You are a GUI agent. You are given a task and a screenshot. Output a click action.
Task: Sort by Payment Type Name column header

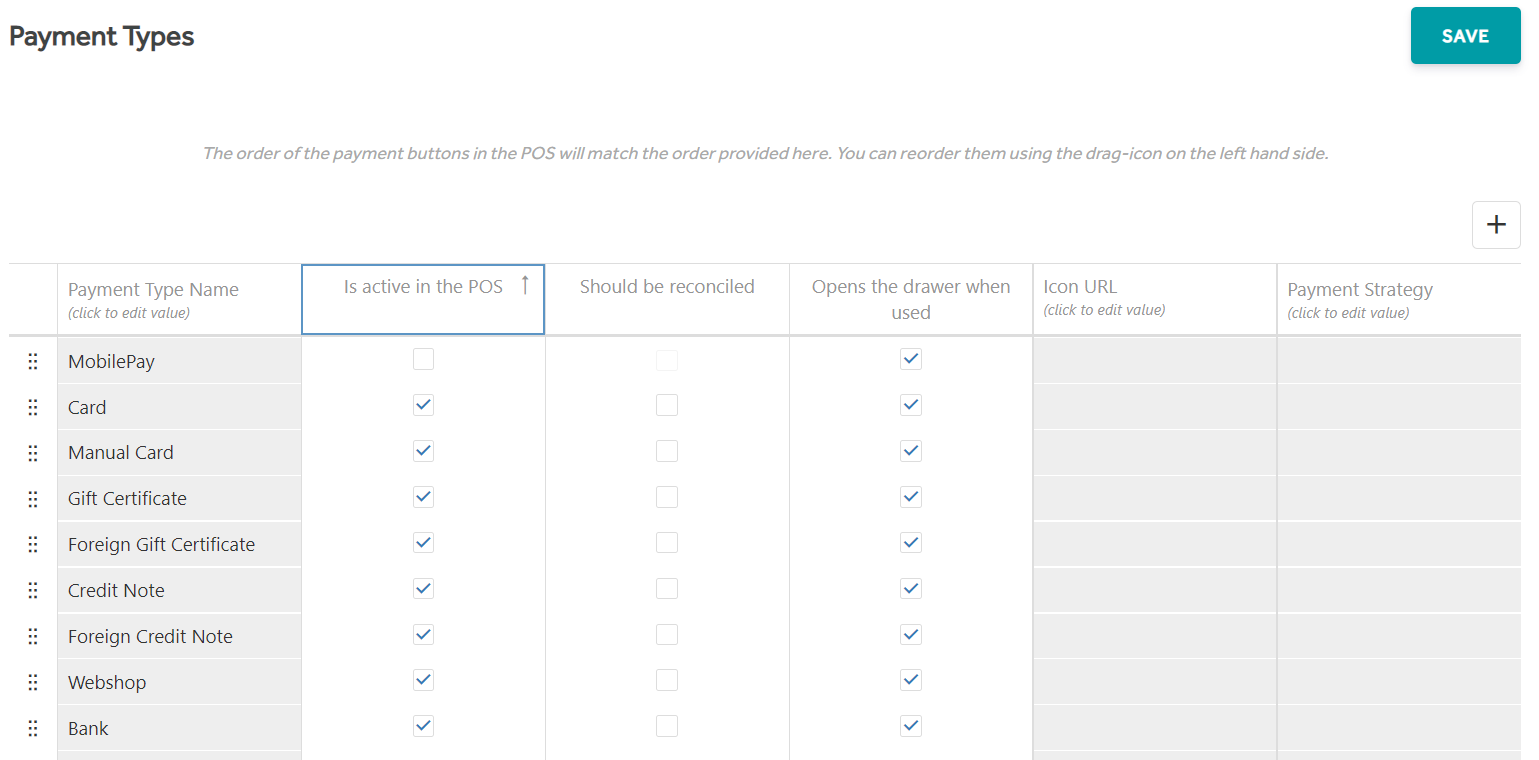pyautogui.click(x=179, y=299)
